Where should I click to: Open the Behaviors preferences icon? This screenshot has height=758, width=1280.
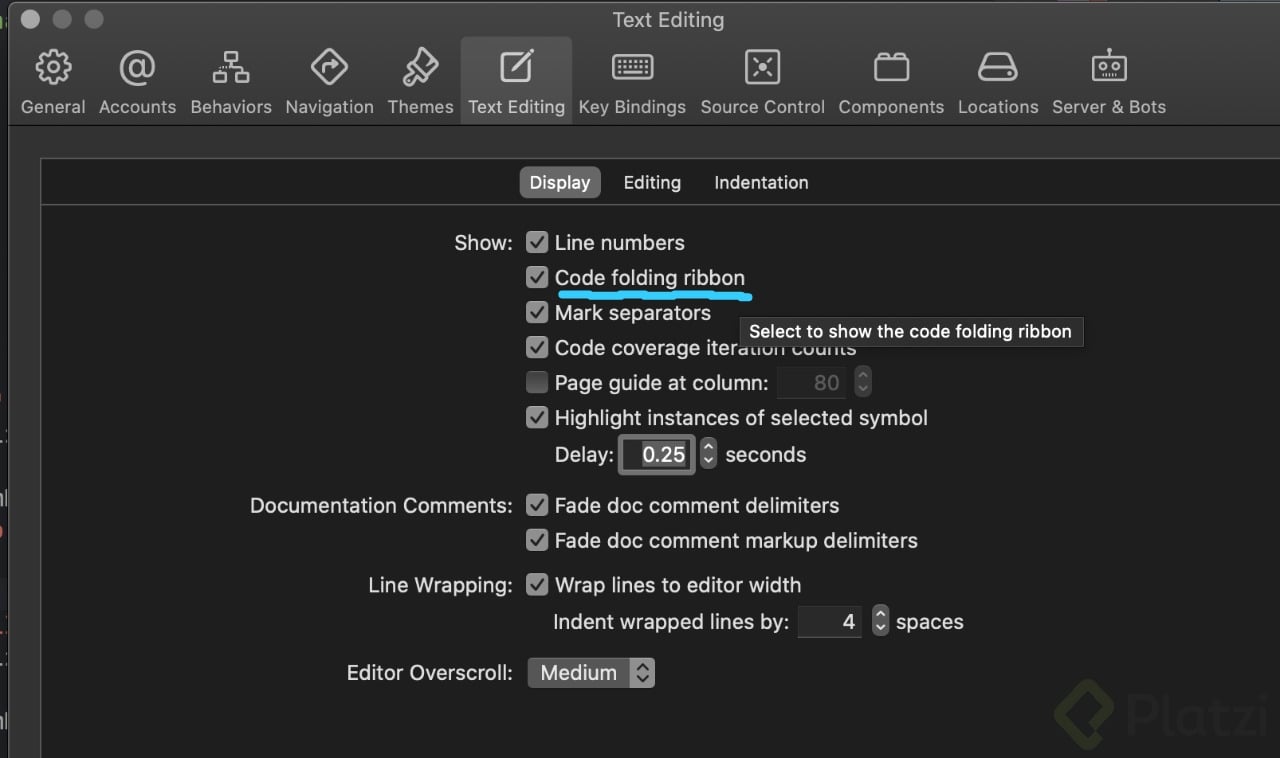231,68
